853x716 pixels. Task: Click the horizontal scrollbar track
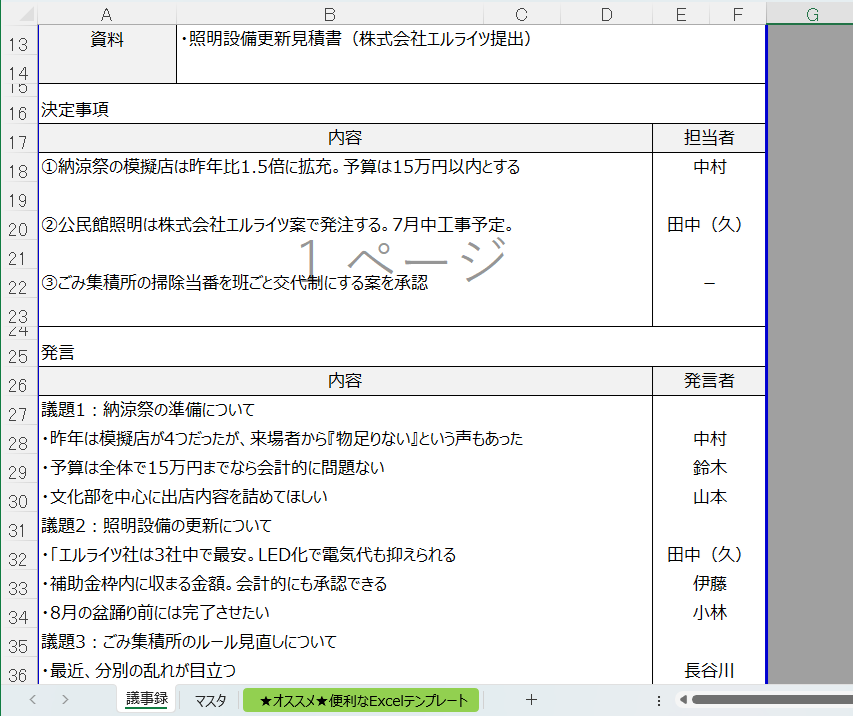[770, 700]
